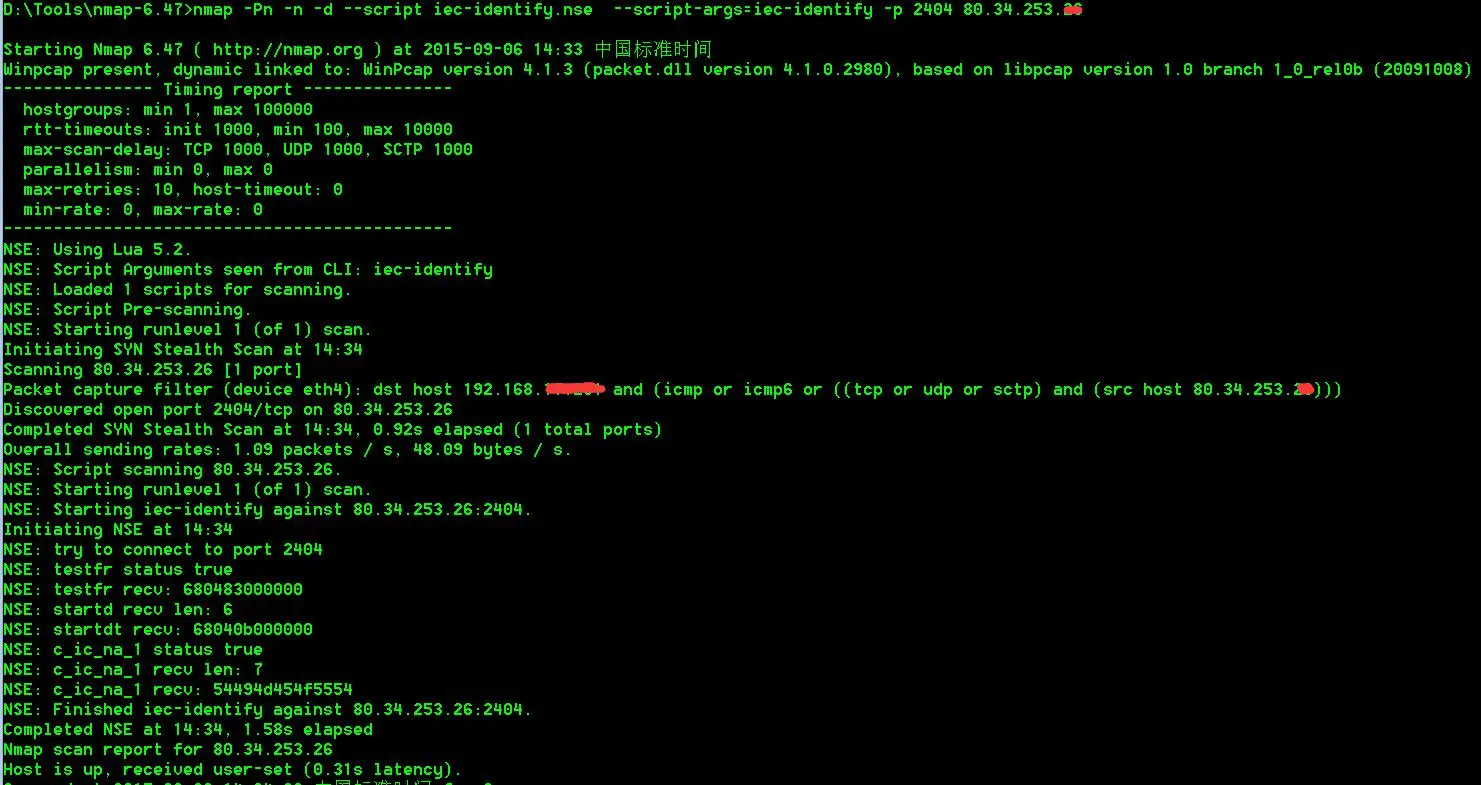1481x785 pixels.
Task: Click the 'rtt-timeouts' line
Action: click(237, 130)
